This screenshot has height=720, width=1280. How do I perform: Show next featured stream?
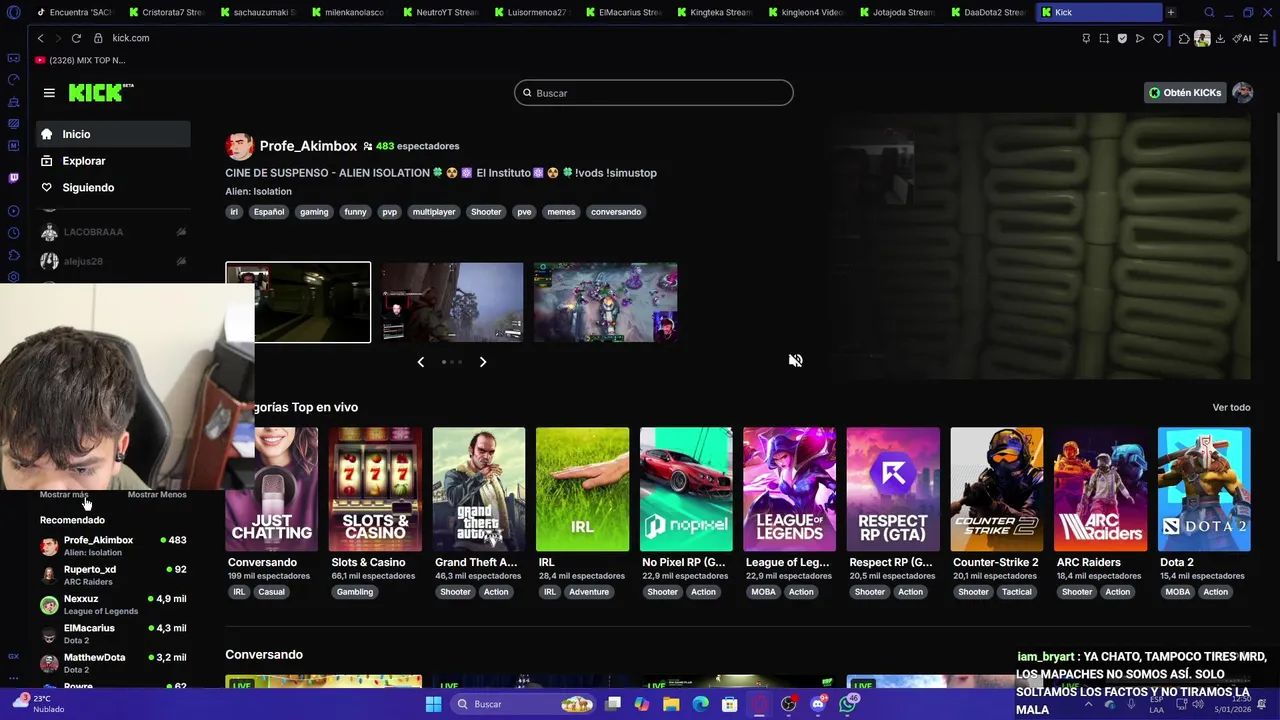[483, 362]
